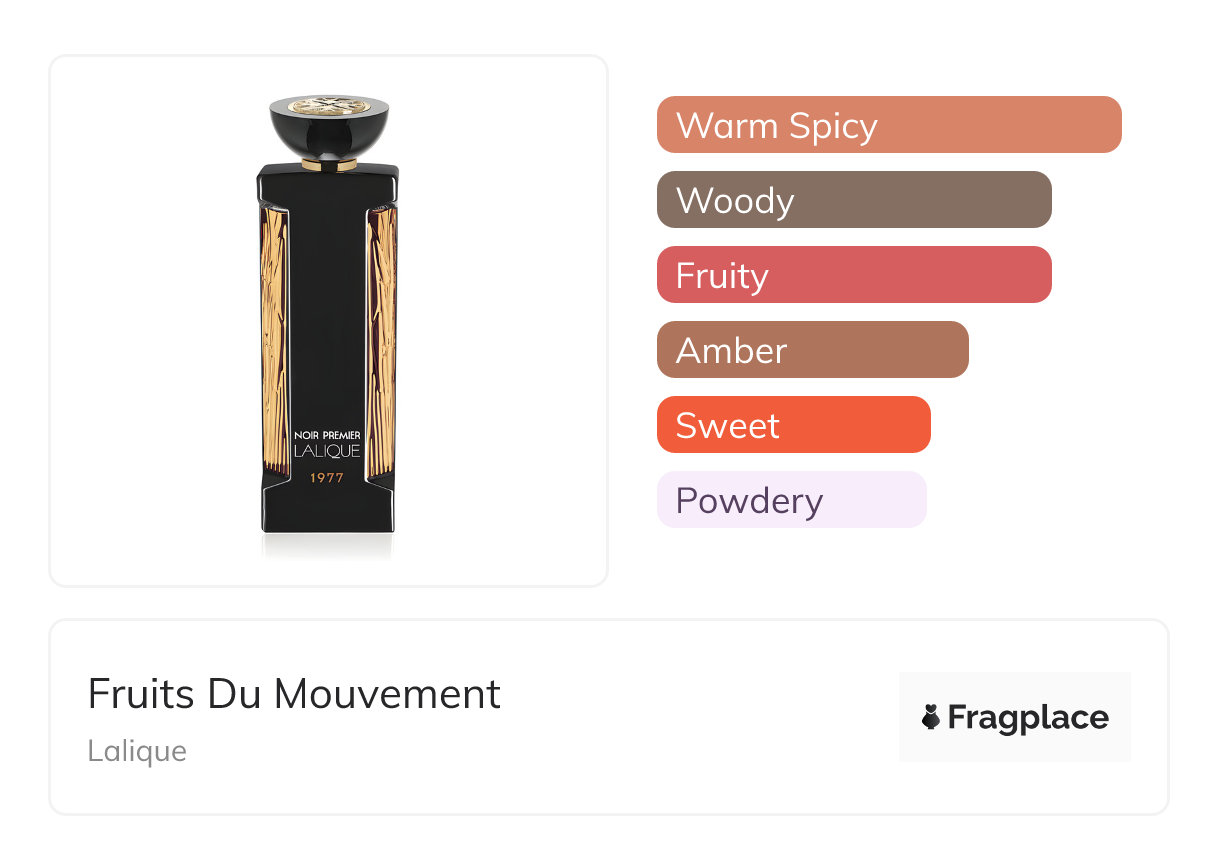Select the Woody accord bar
1218x864 pixels.
[x=853, y=200]
